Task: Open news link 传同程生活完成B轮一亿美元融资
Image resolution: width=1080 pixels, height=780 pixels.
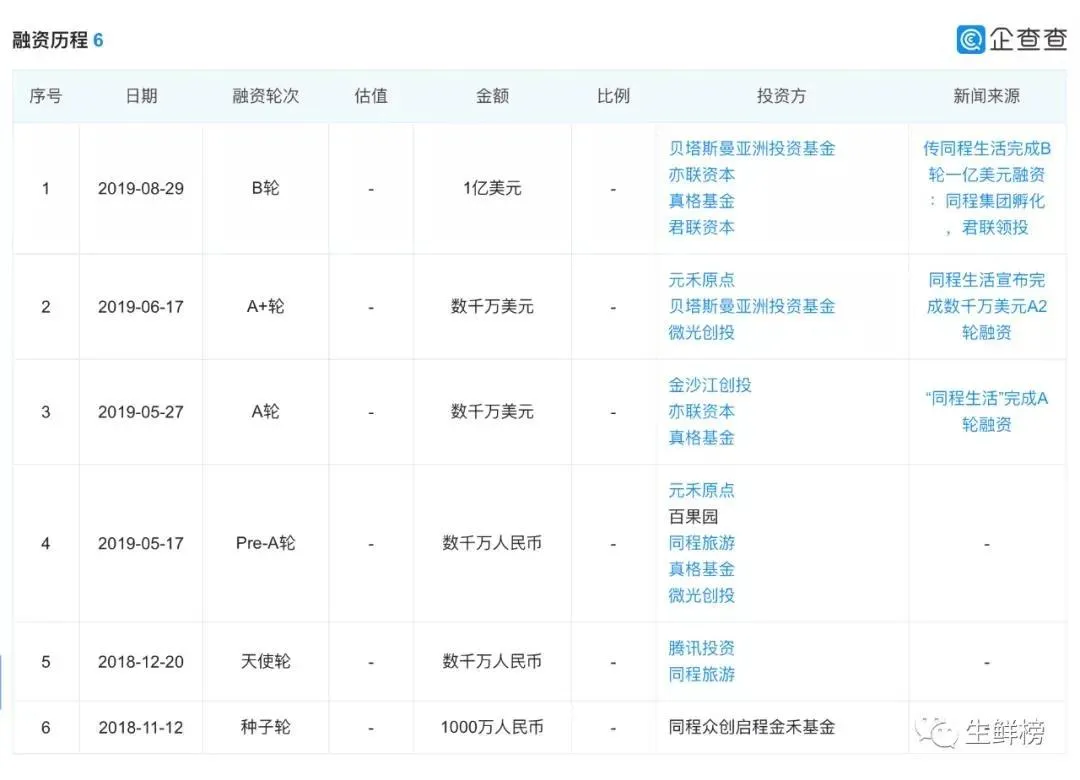Action: [x=986, y=187]
